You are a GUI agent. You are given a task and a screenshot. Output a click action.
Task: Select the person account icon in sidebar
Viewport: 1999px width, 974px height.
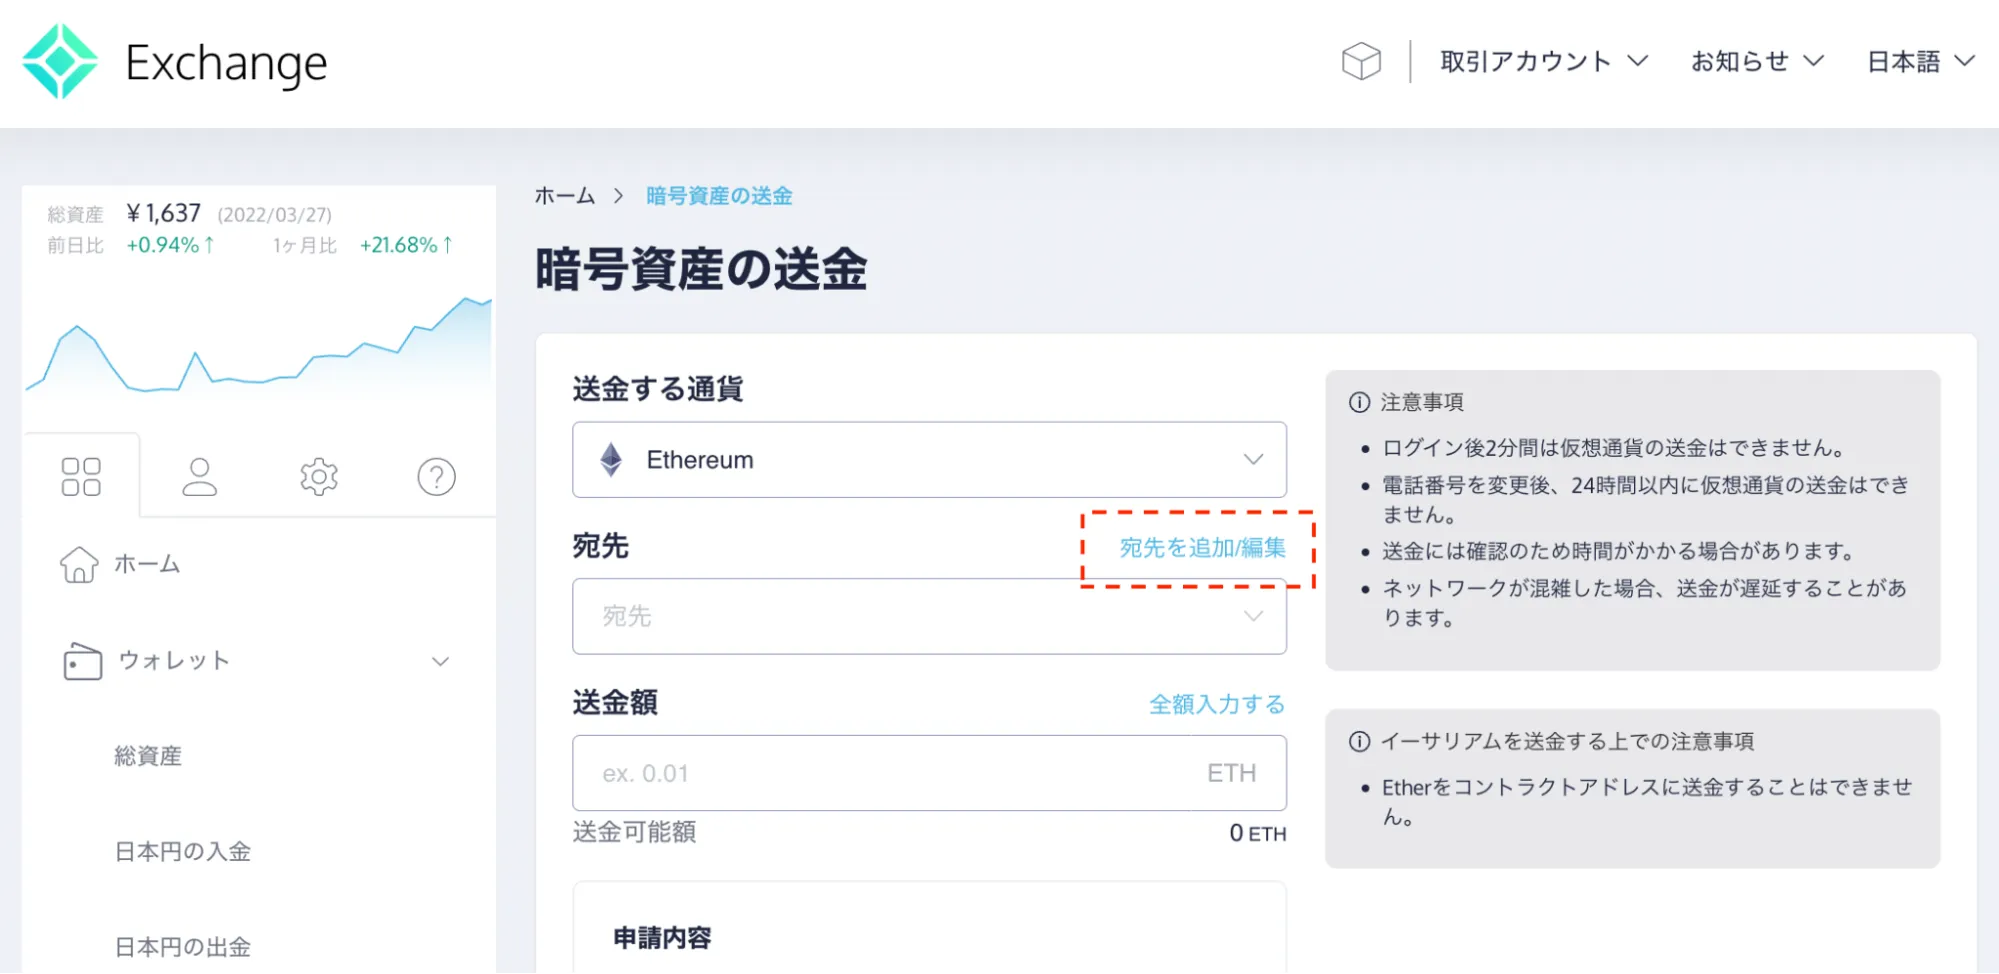pos(199,476)
